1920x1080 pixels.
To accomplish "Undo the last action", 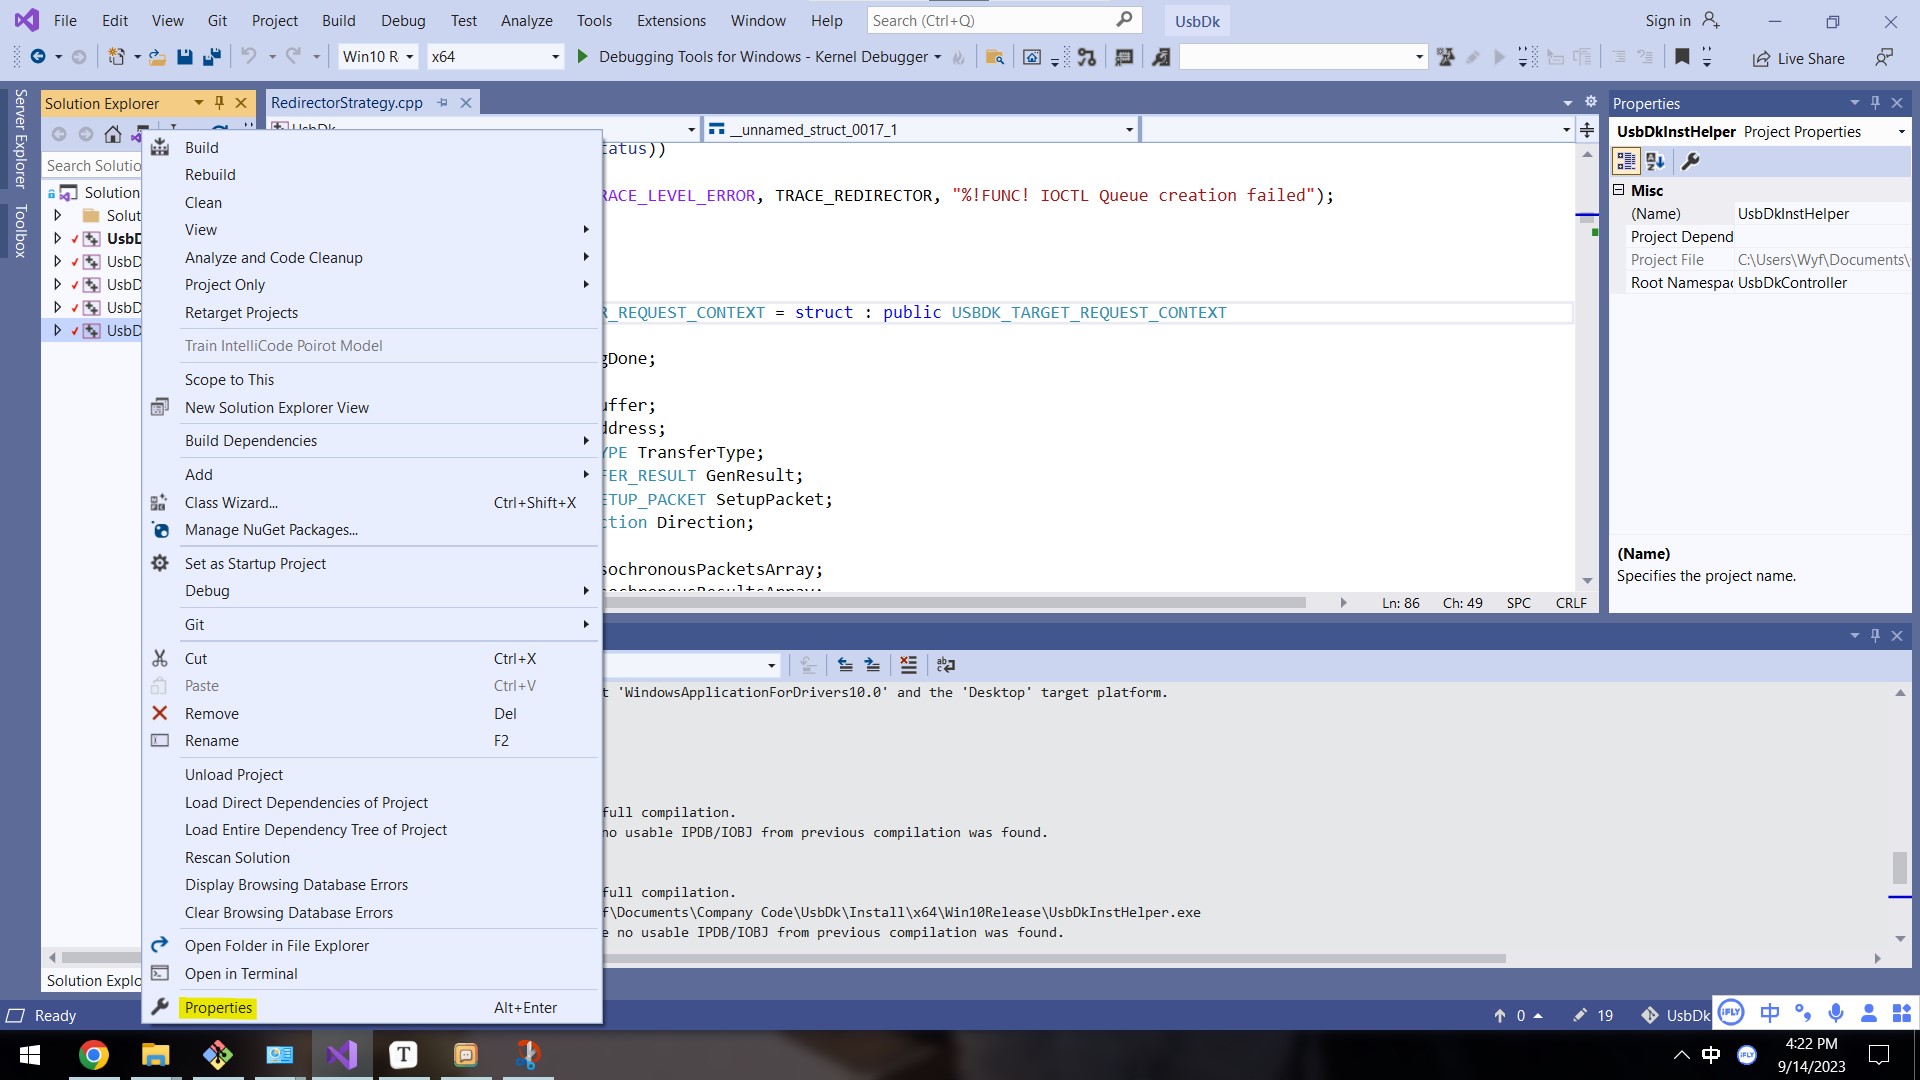I will (247, 57).
